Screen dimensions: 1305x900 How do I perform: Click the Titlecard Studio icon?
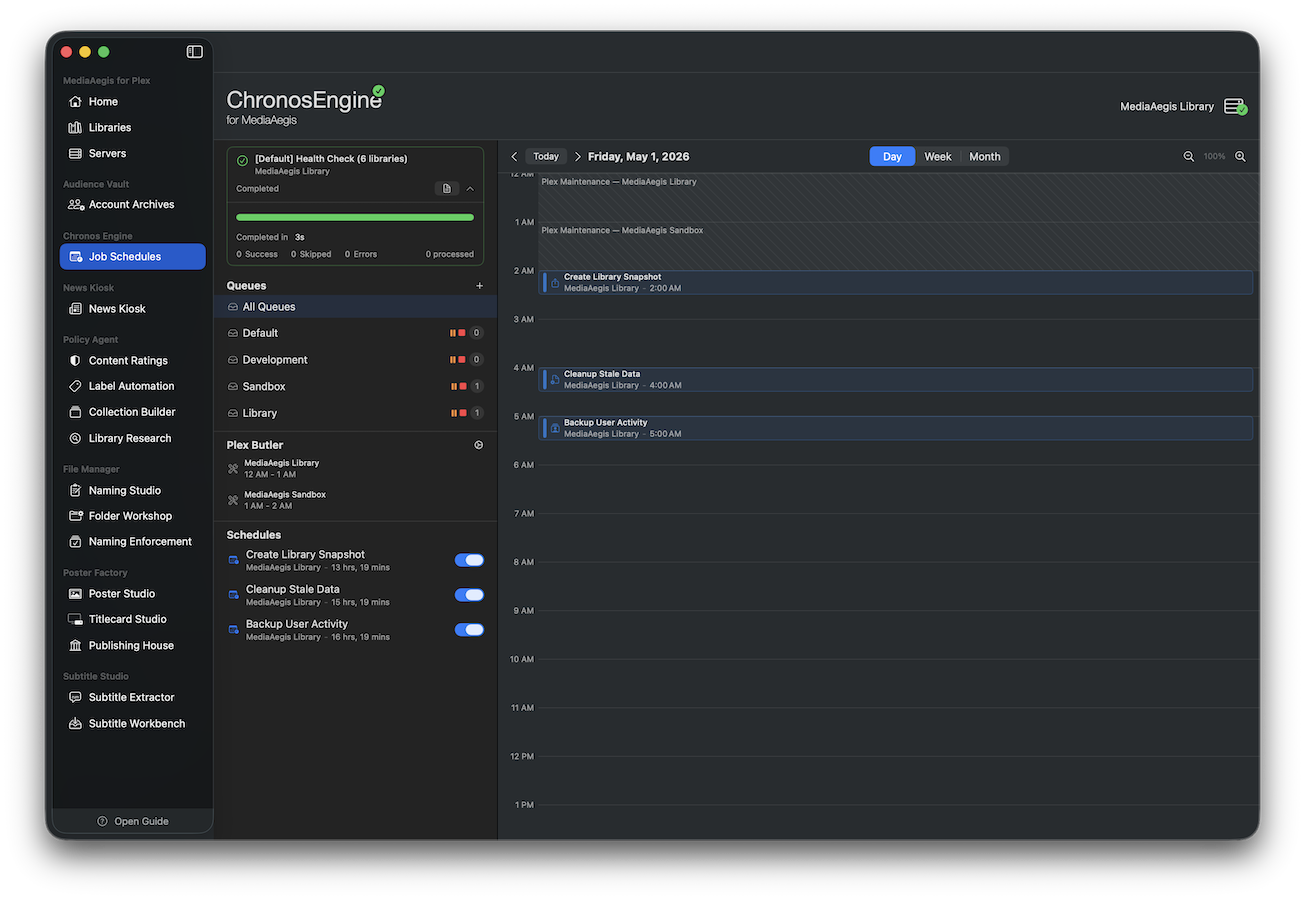tap(75, 620)
